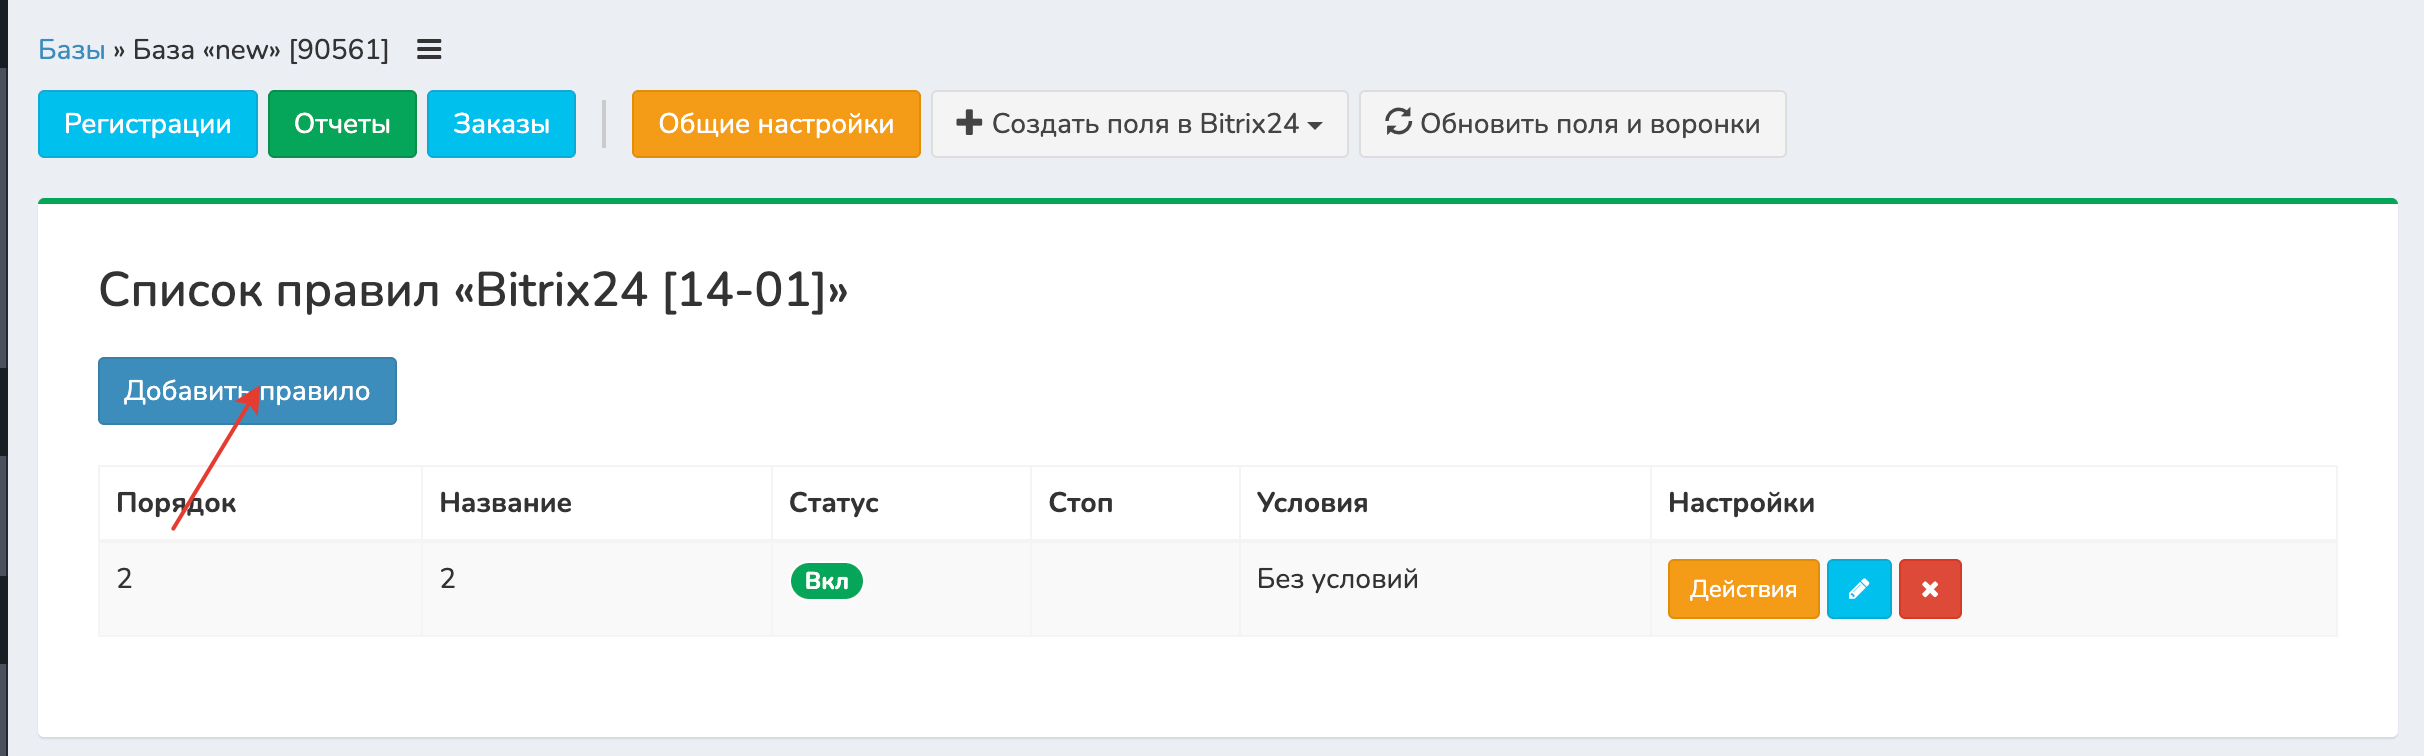Expand the Создать поля в Bitrix24 dropdown
Viewport: 2424px width, 756px height.
[x=1139, y=124]
